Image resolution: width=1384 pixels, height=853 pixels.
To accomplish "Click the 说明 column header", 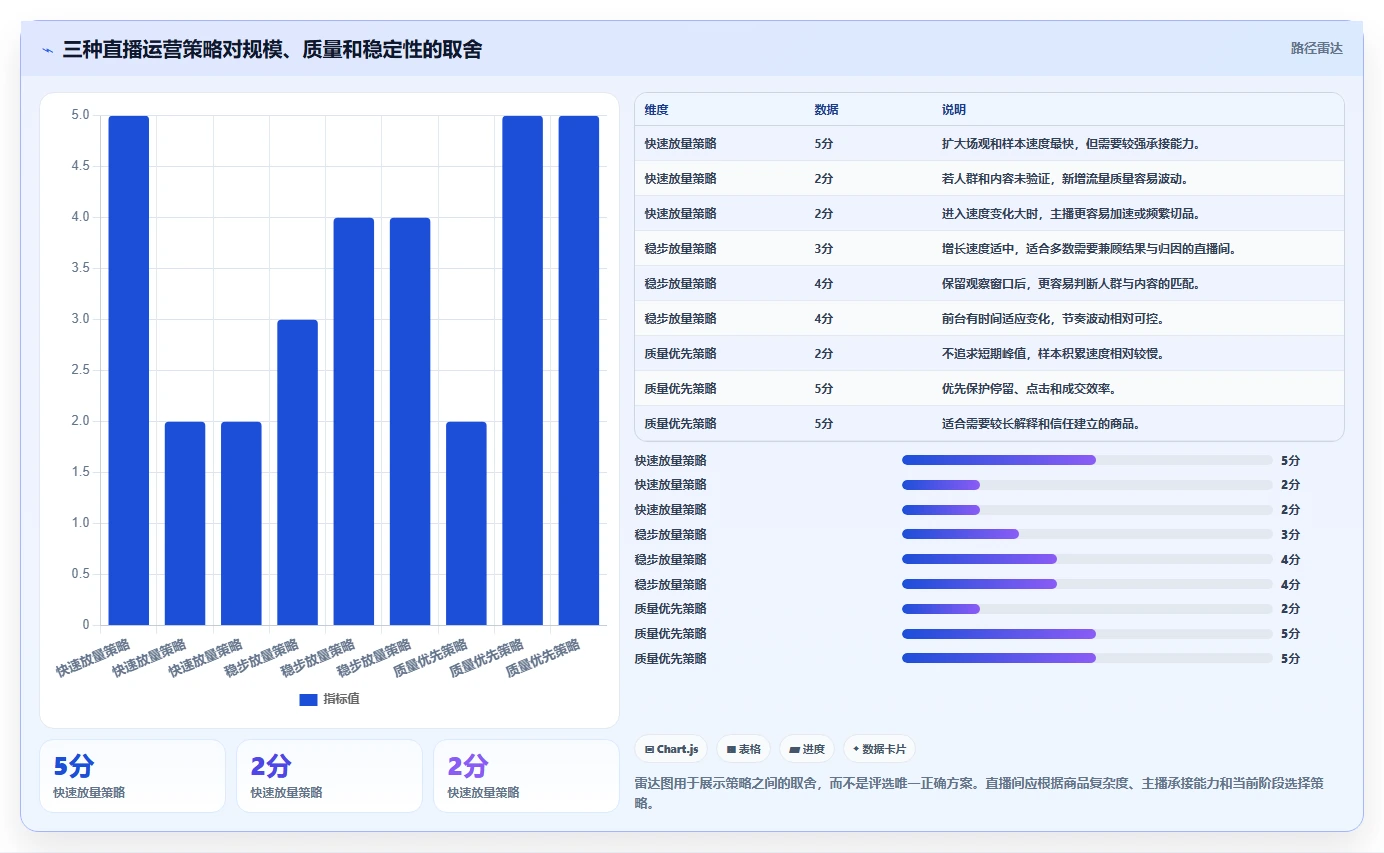I will click(x=953, y=110).
